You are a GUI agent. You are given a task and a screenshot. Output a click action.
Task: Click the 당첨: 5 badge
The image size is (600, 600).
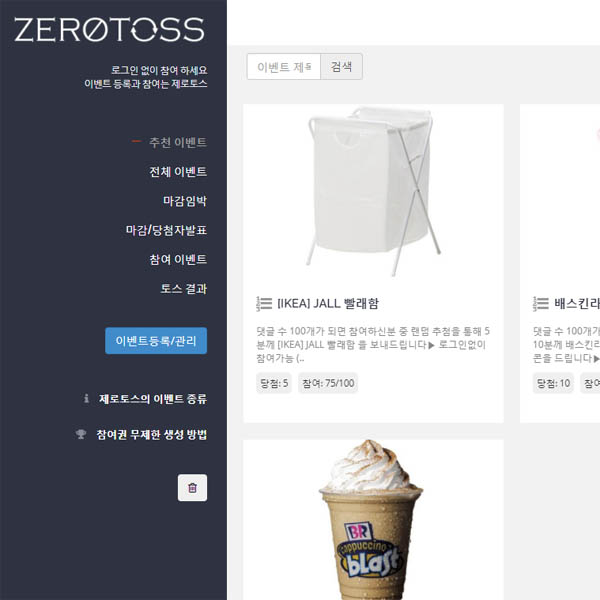pos(274,383)
